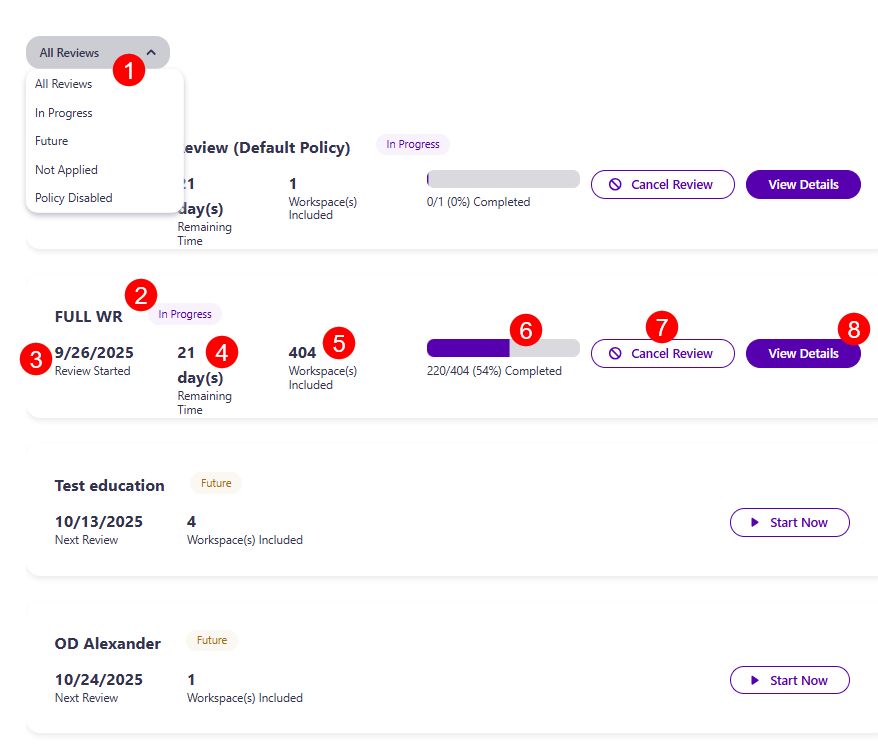Click the cancel icon on FULL WR Cancel Review

point(614,353)
